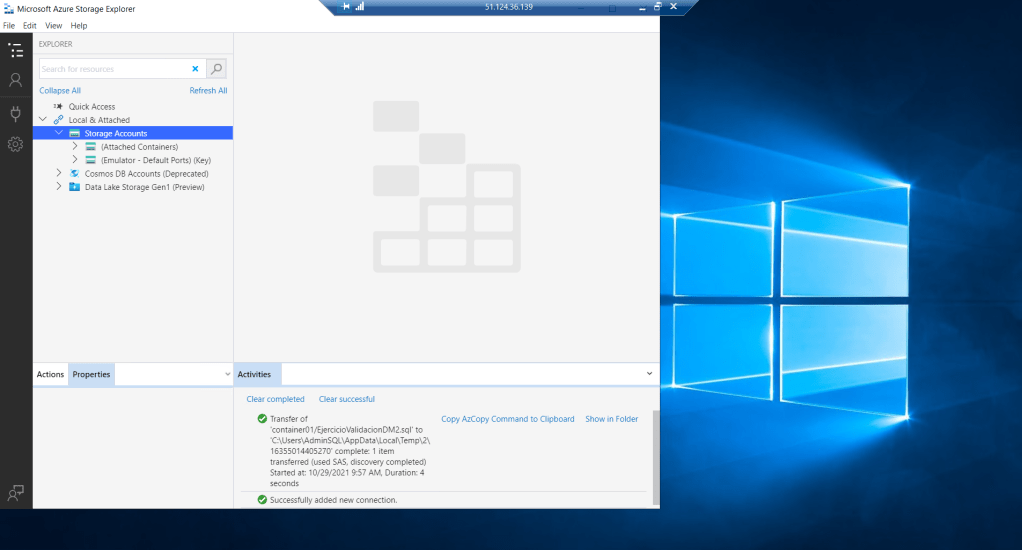Image resolution: width=1022 pixels, height=550 pixels.
Task: Click Copy AzCopy Command to Clipboard
Action: pos(507,419)
